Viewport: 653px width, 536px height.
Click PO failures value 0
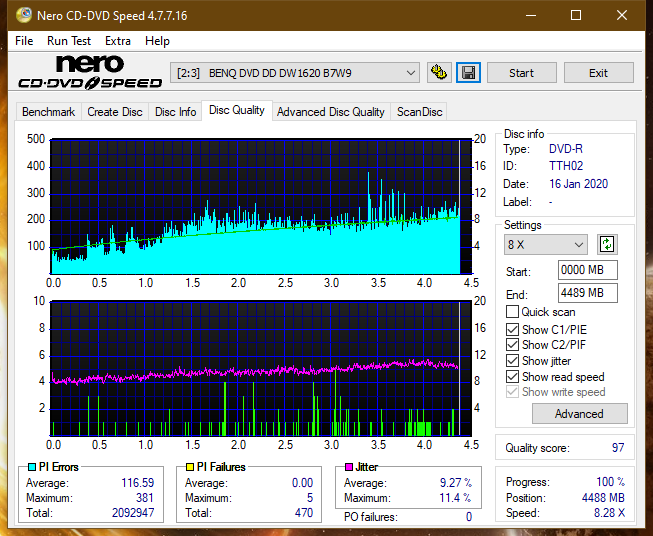click(x=469, y=517)
